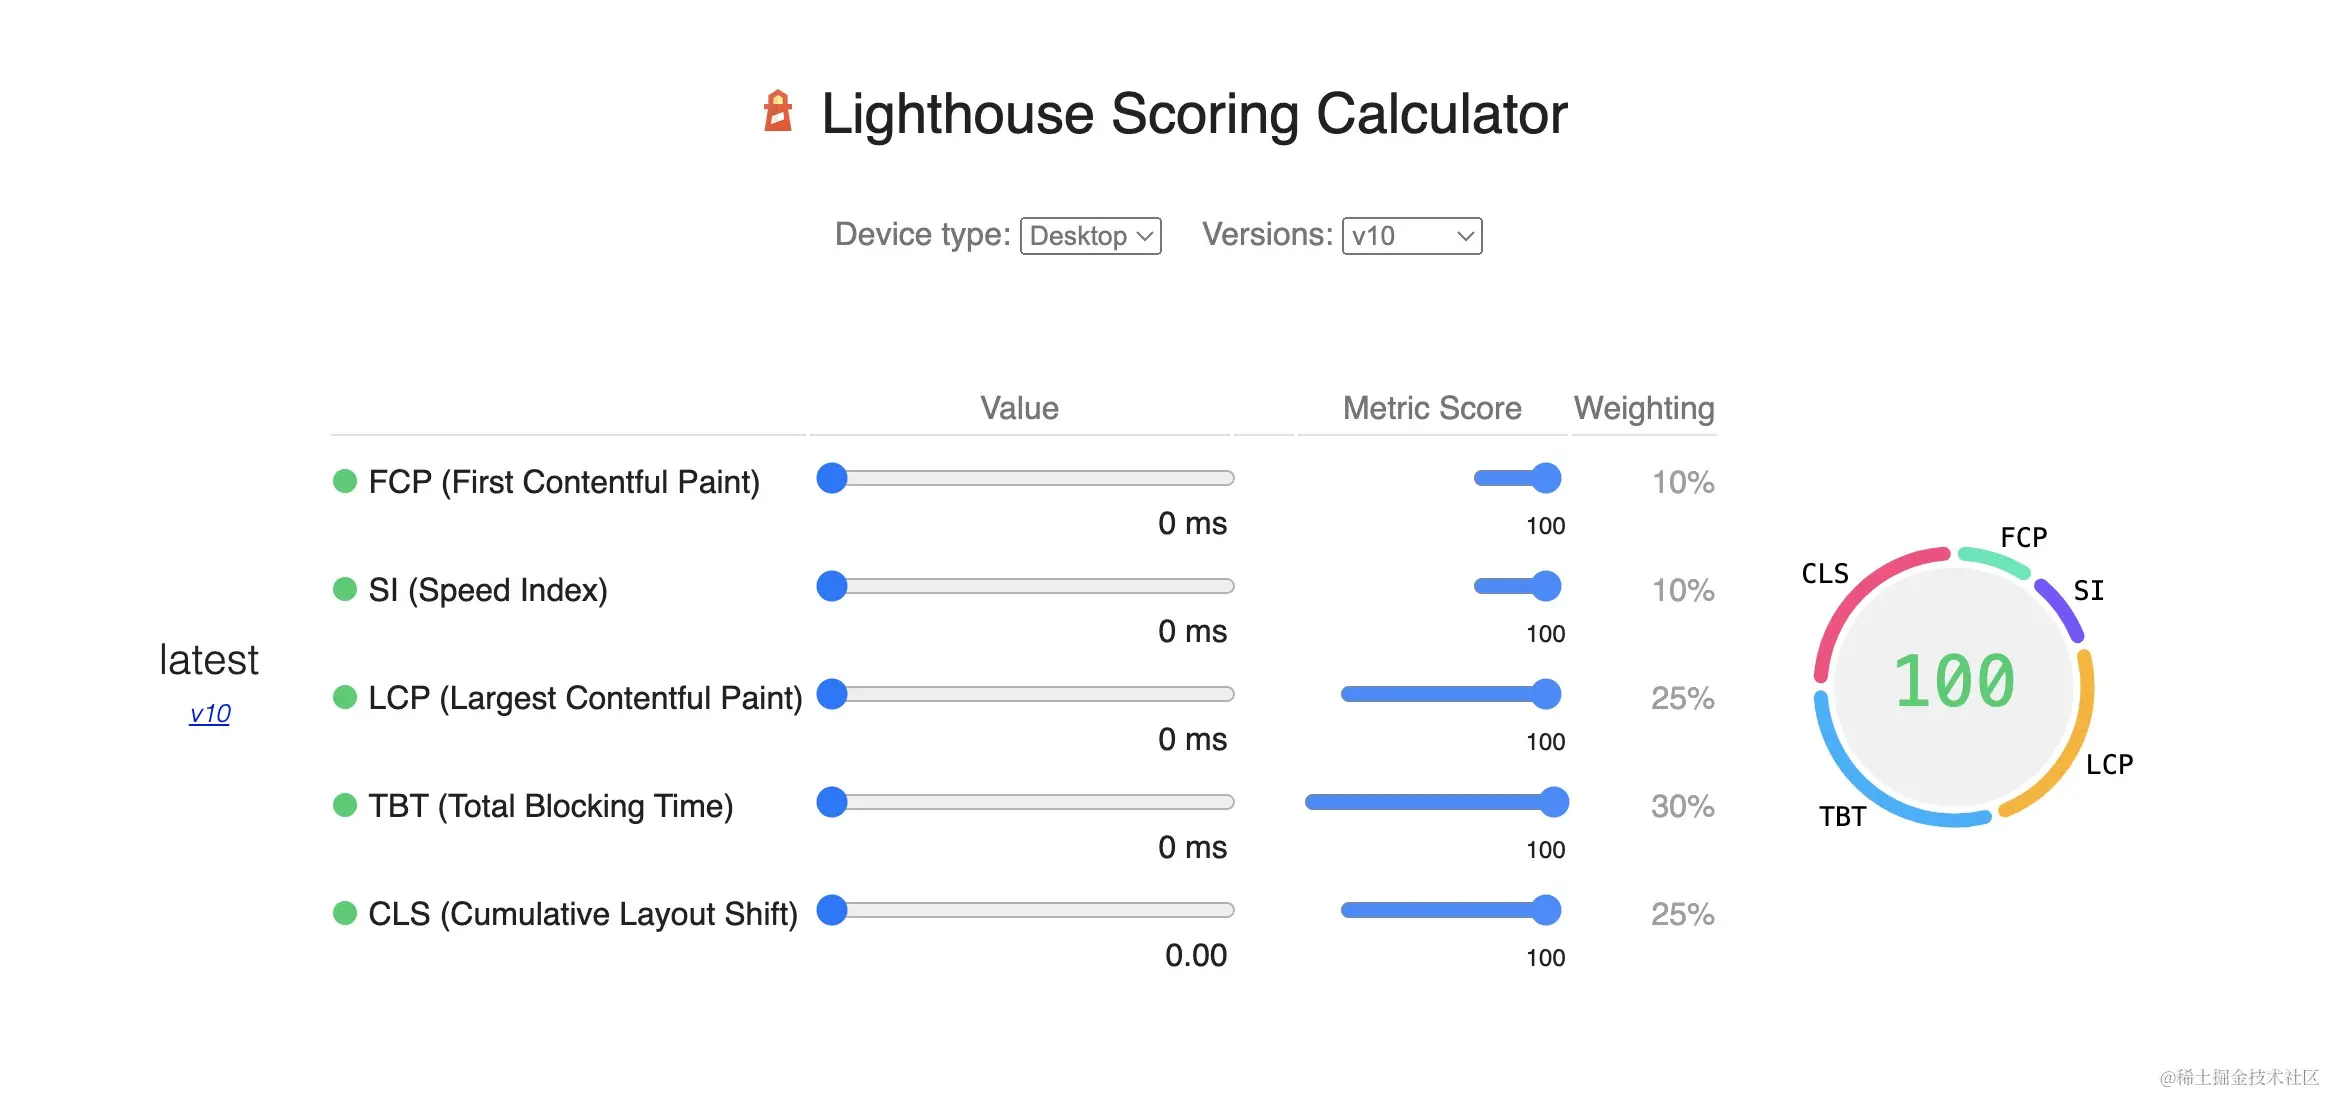Viewport: 2326px width, 1094px height.
Task: Click the green status dot beside CLS
Action: click(x=345, y=914)
